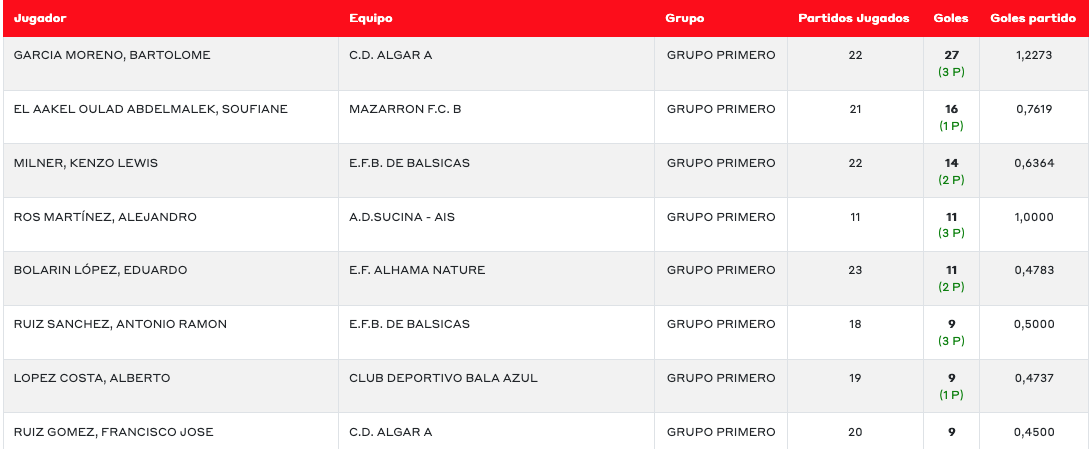This screenshot has width=1091, height=449.
Task: Click team CLUB DEPORTIVO BALA AZUL
Action: pyautogui.click(x=443, y=378)
